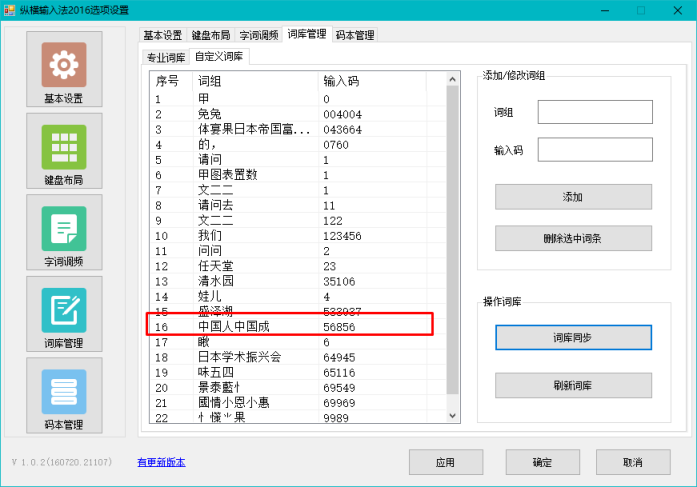
Task: Switch to the 专业词库 sub-tab
Action: (x=166, y=57)
